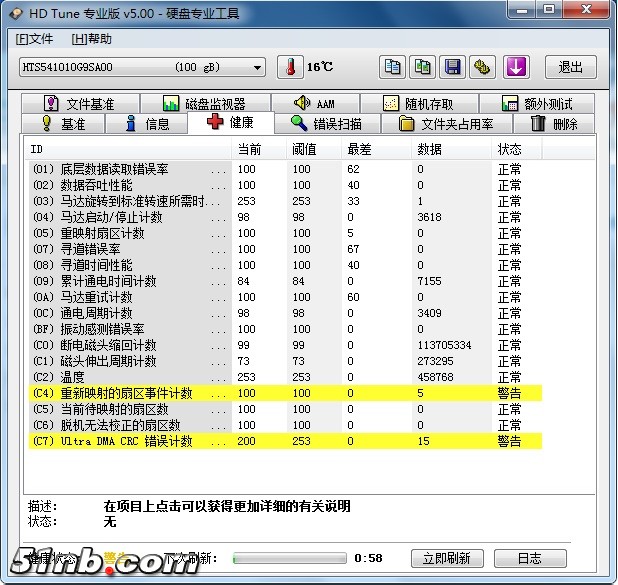
Task: Click the copy text to clipboard icon
Action: 393,67
